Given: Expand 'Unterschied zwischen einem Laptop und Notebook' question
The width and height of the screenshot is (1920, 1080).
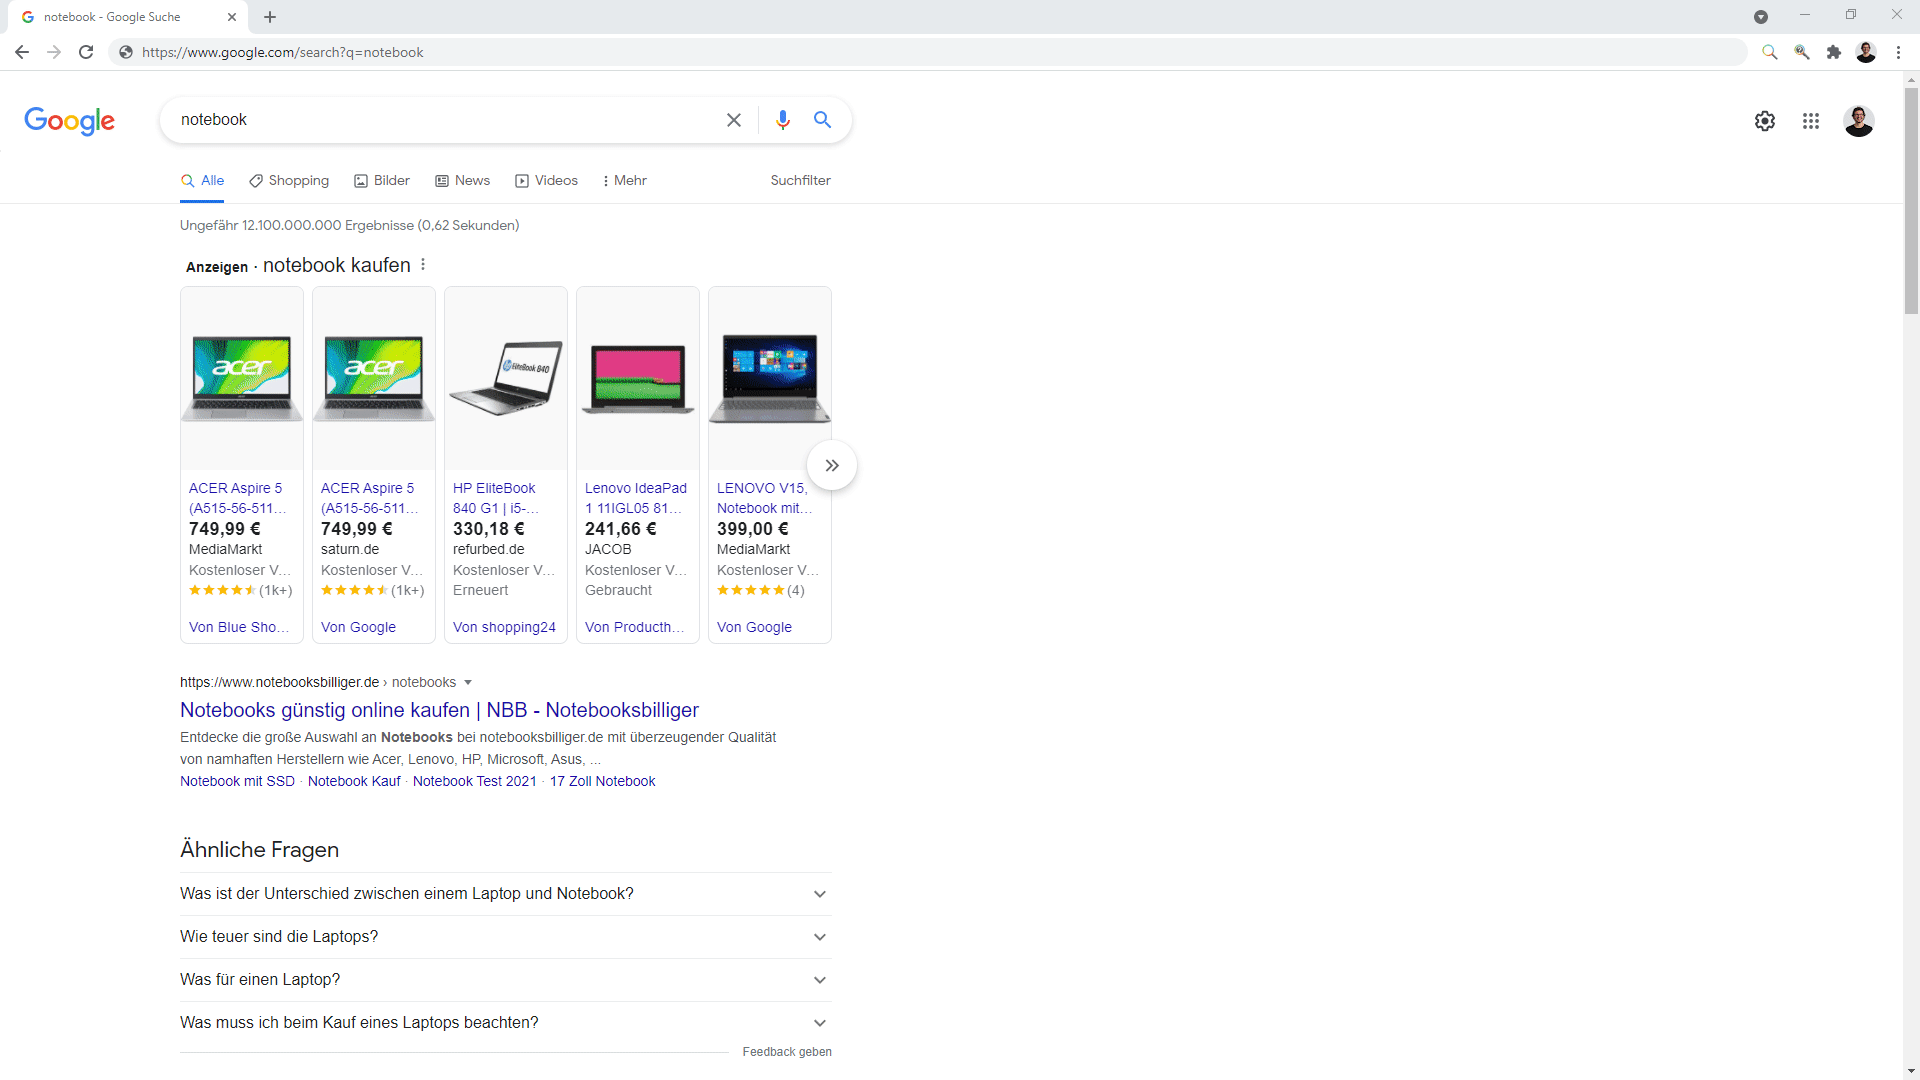Looking at the screenshot, I should (x=506, y=894).
